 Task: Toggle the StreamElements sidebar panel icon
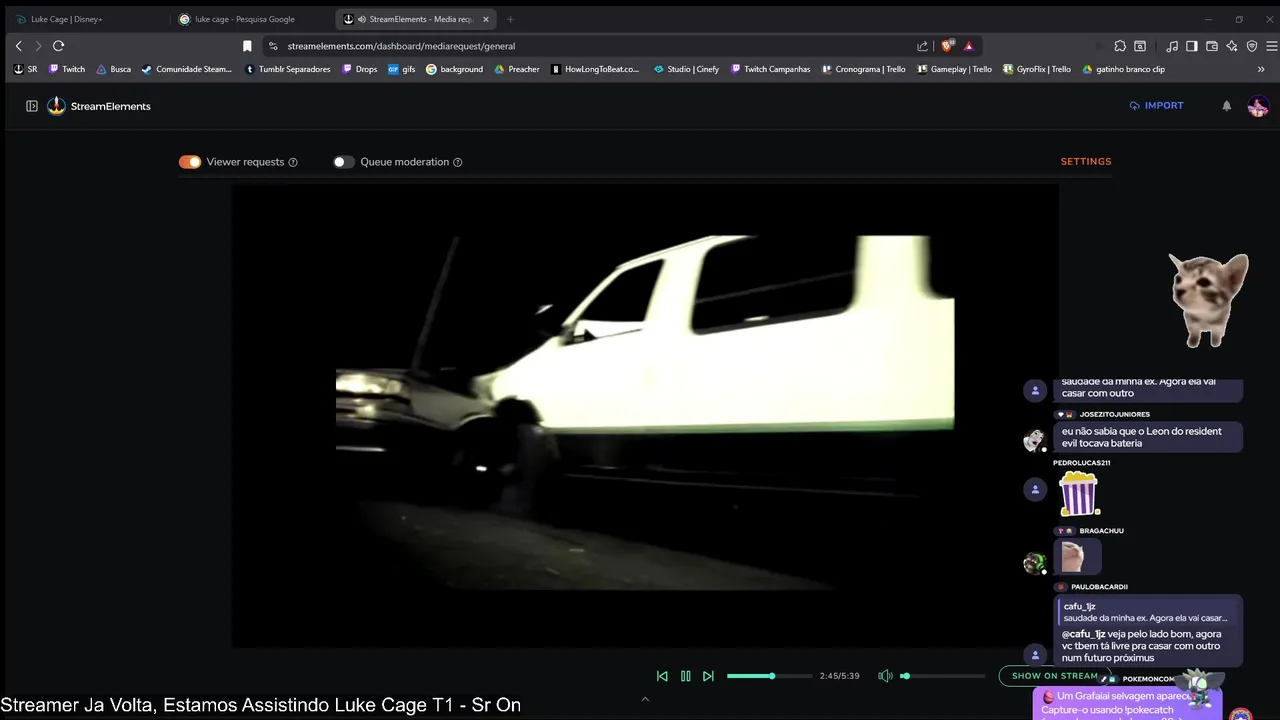pyautogui.click(x=32, y=106)
